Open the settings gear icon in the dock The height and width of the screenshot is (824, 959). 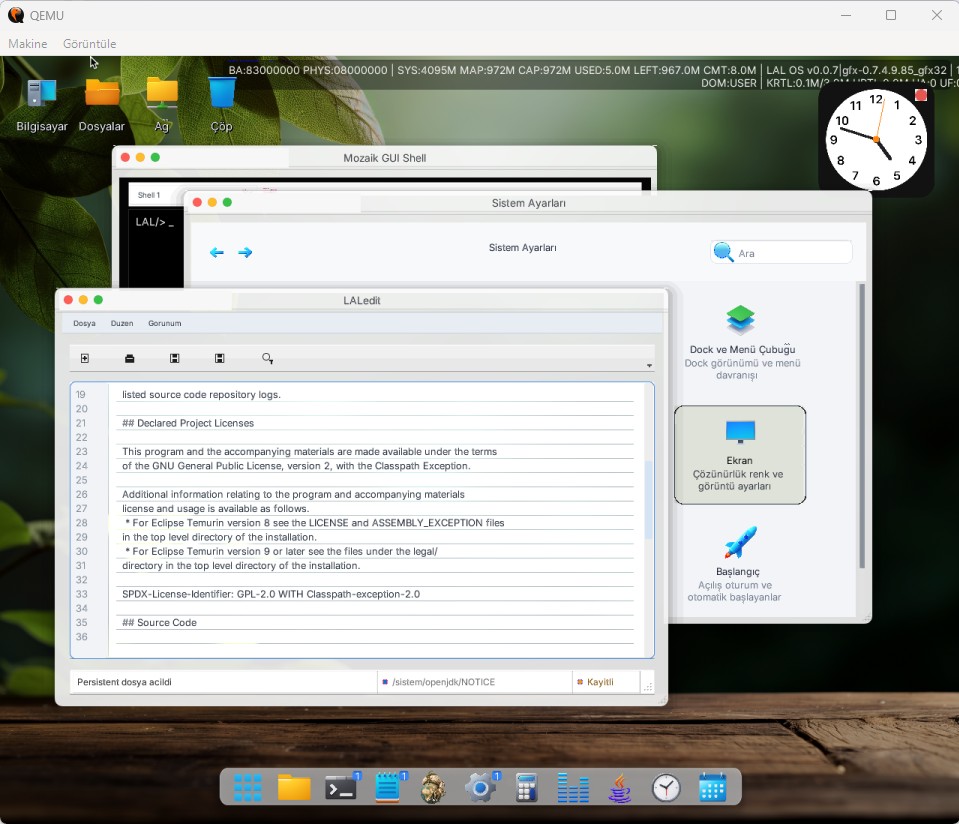click(480, 787)
